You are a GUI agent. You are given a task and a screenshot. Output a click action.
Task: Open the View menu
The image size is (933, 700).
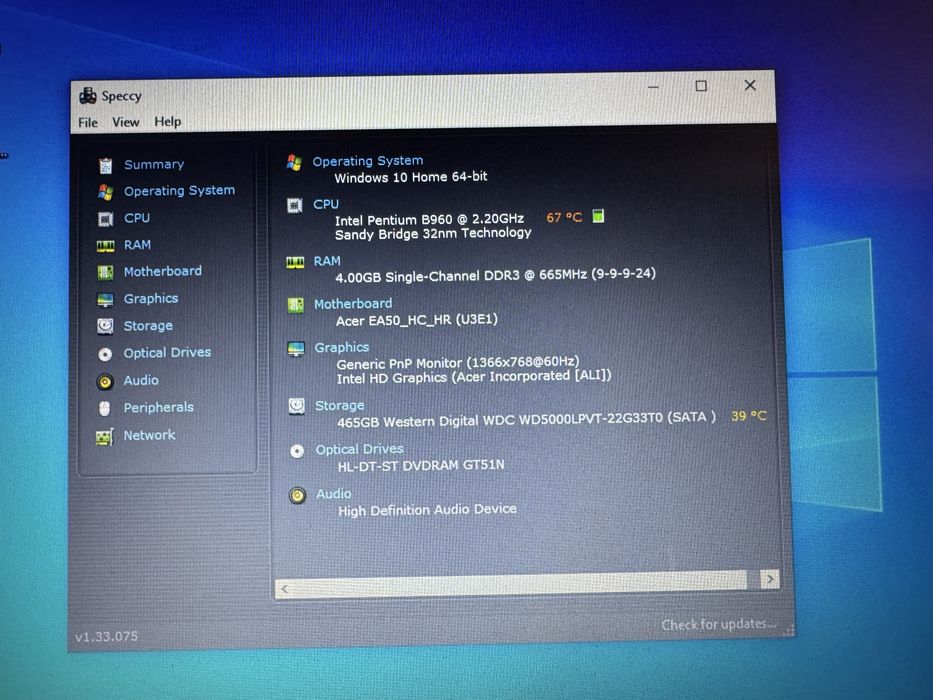click(x=126, y=122)
